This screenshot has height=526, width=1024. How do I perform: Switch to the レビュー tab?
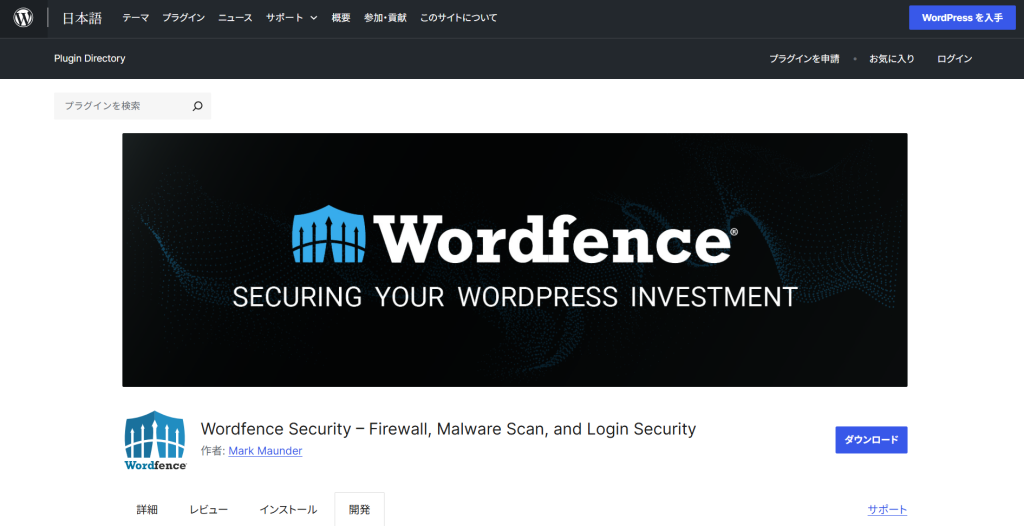[208, 510]
